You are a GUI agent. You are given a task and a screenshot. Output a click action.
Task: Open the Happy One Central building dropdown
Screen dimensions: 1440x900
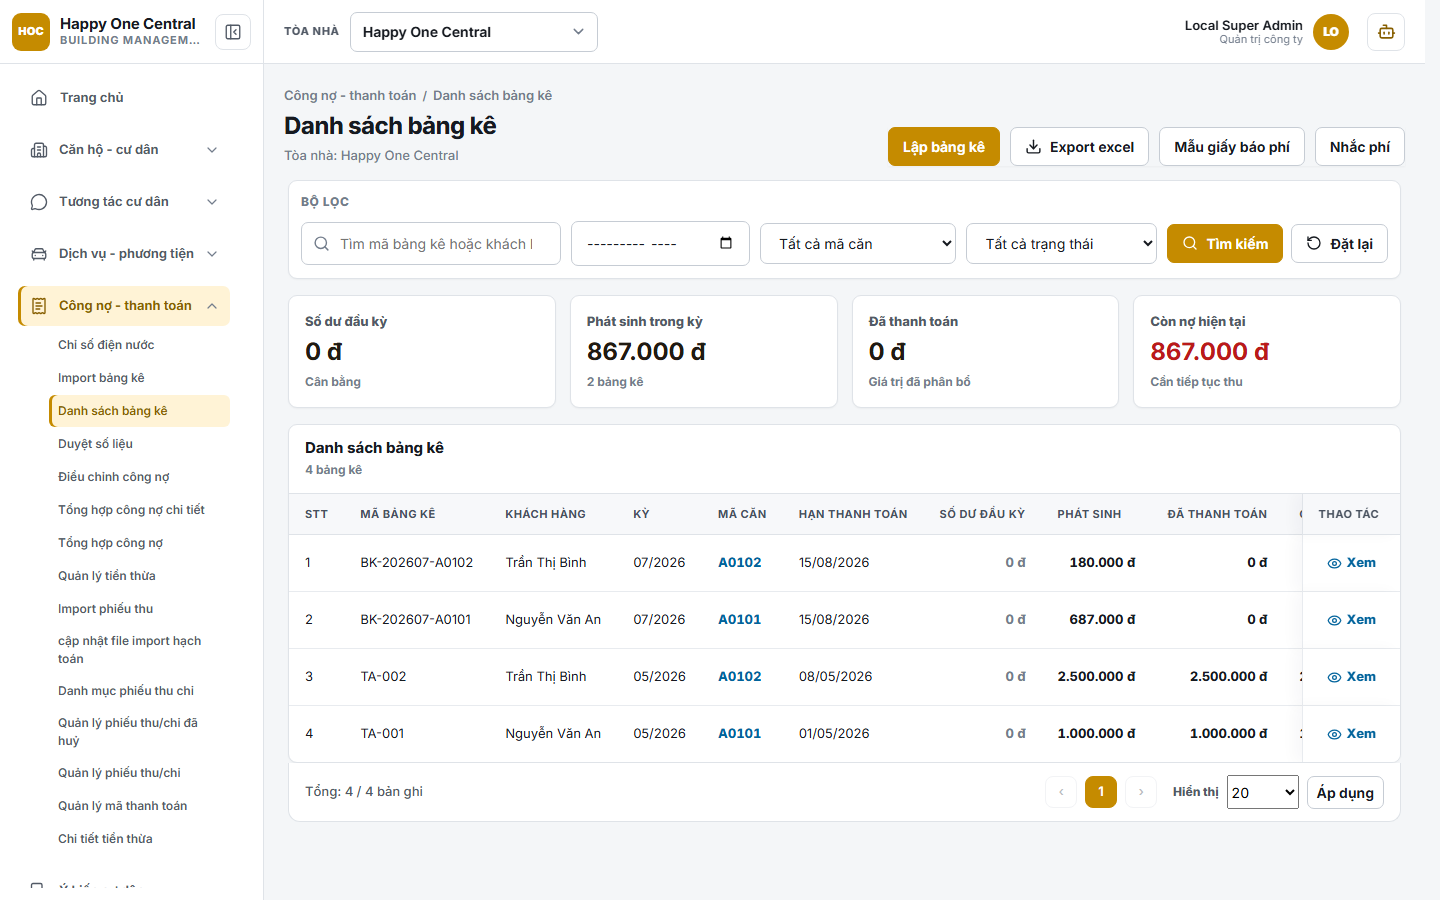pos(474,32)
